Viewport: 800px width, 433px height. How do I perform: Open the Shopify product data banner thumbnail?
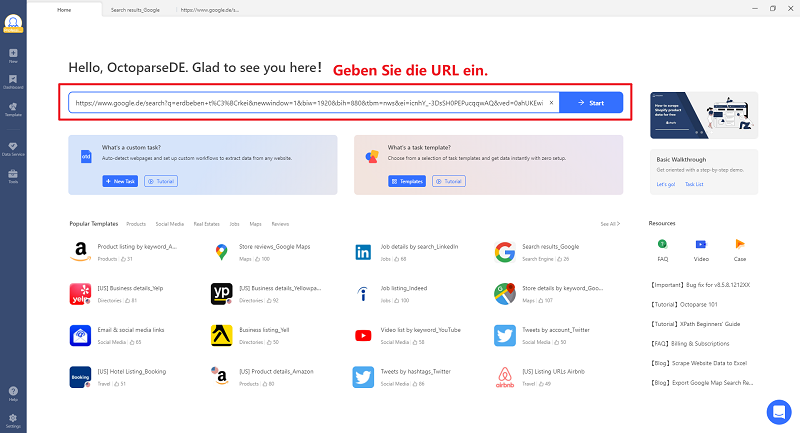point(704,115)
